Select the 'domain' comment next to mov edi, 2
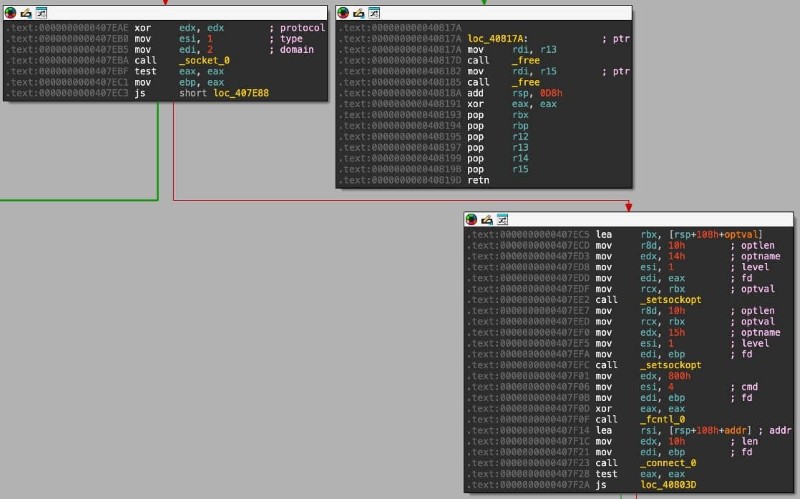 pos(296,49)
